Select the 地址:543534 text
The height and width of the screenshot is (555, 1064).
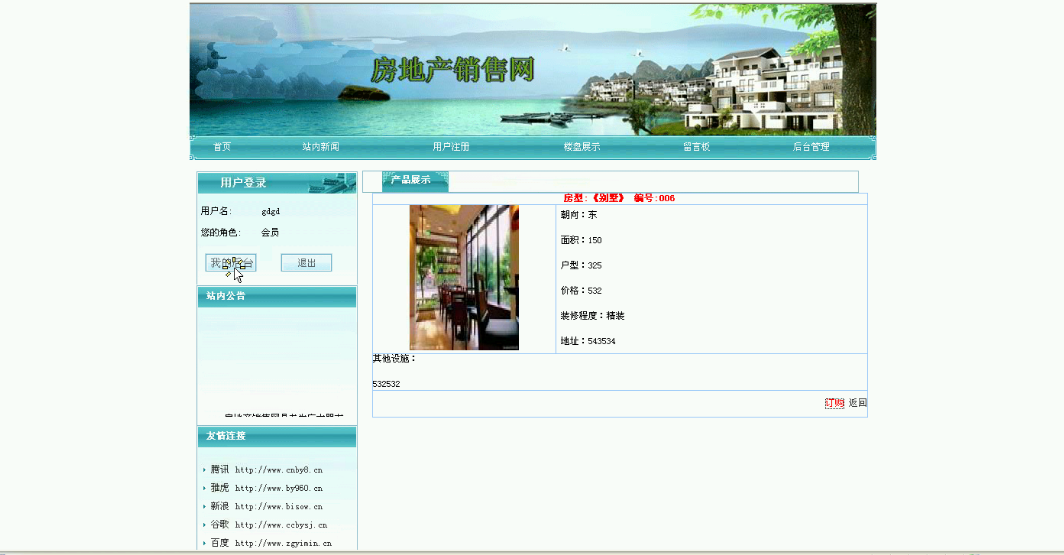[x=588, y=341]
